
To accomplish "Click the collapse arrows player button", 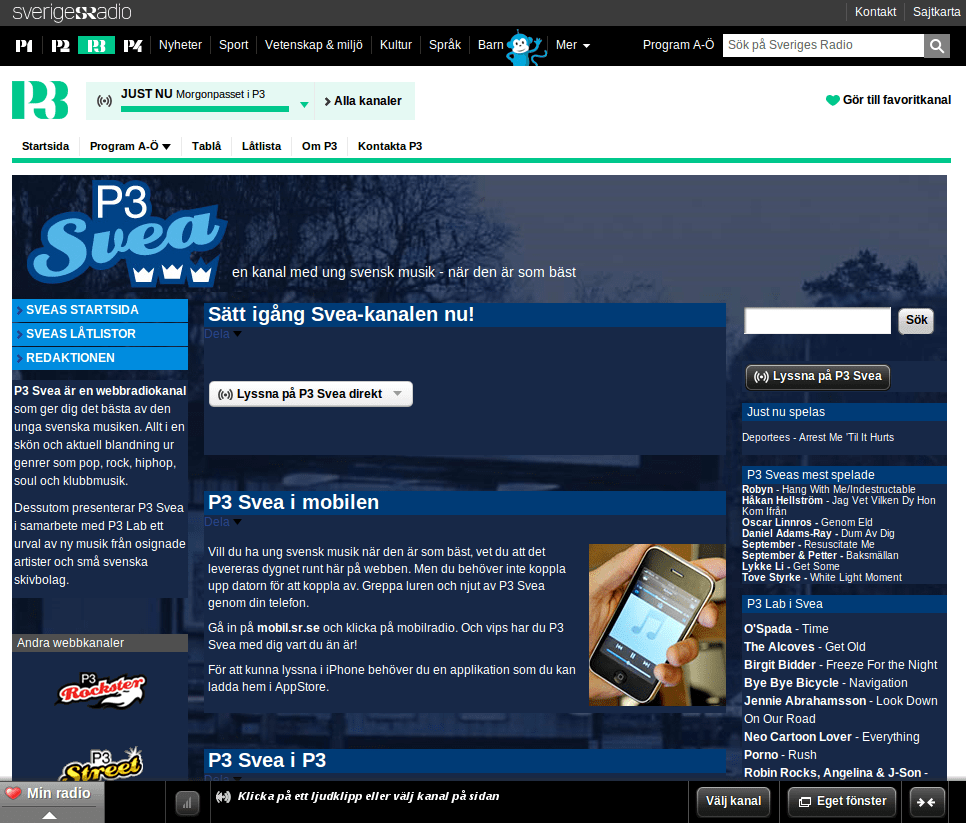I will point(926,801).
